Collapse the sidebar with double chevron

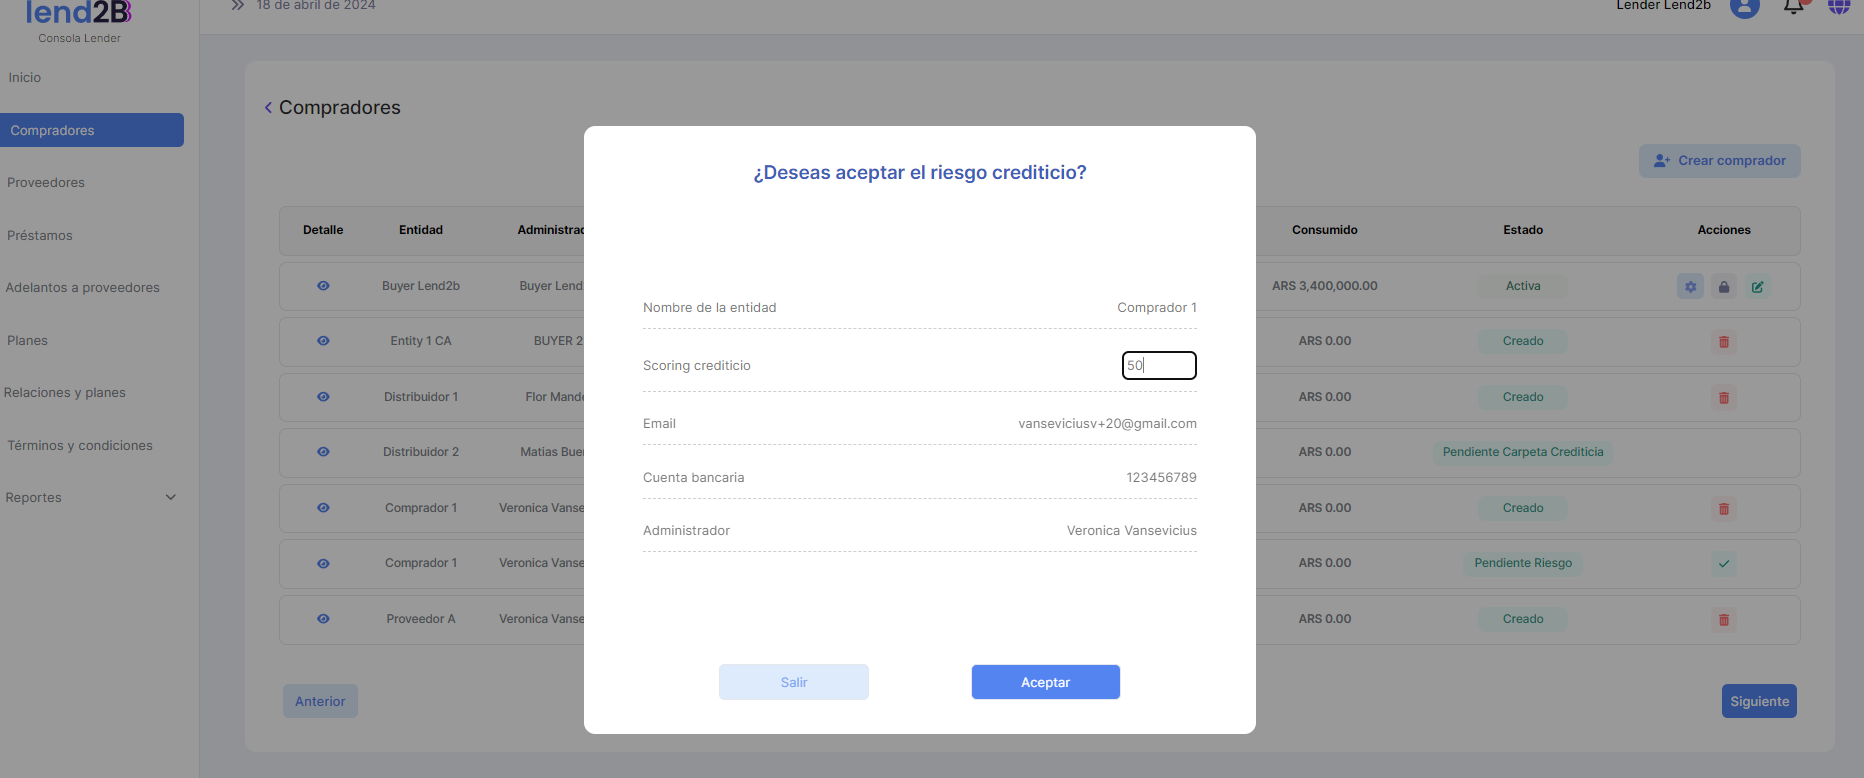(238, 6)
